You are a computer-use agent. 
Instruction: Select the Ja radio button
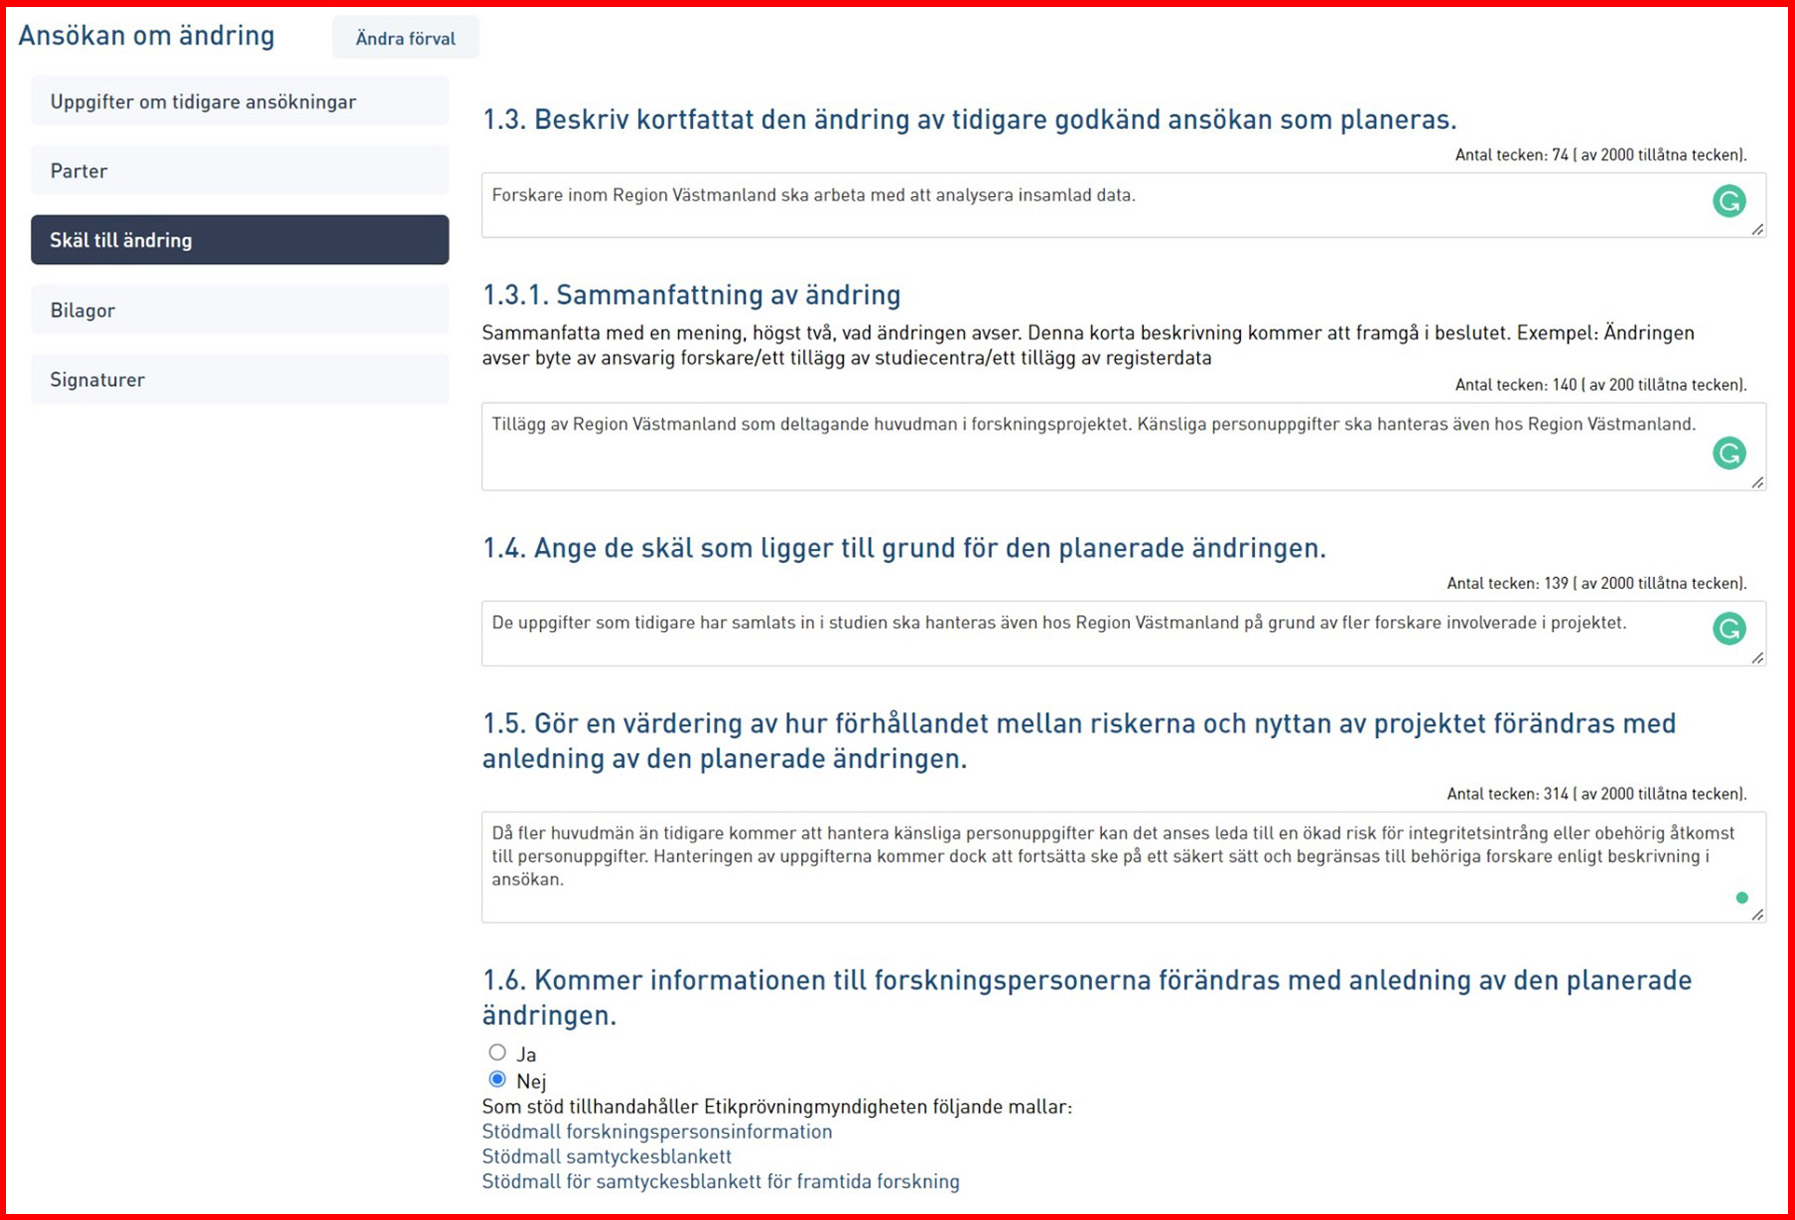tap(497, 1052)
